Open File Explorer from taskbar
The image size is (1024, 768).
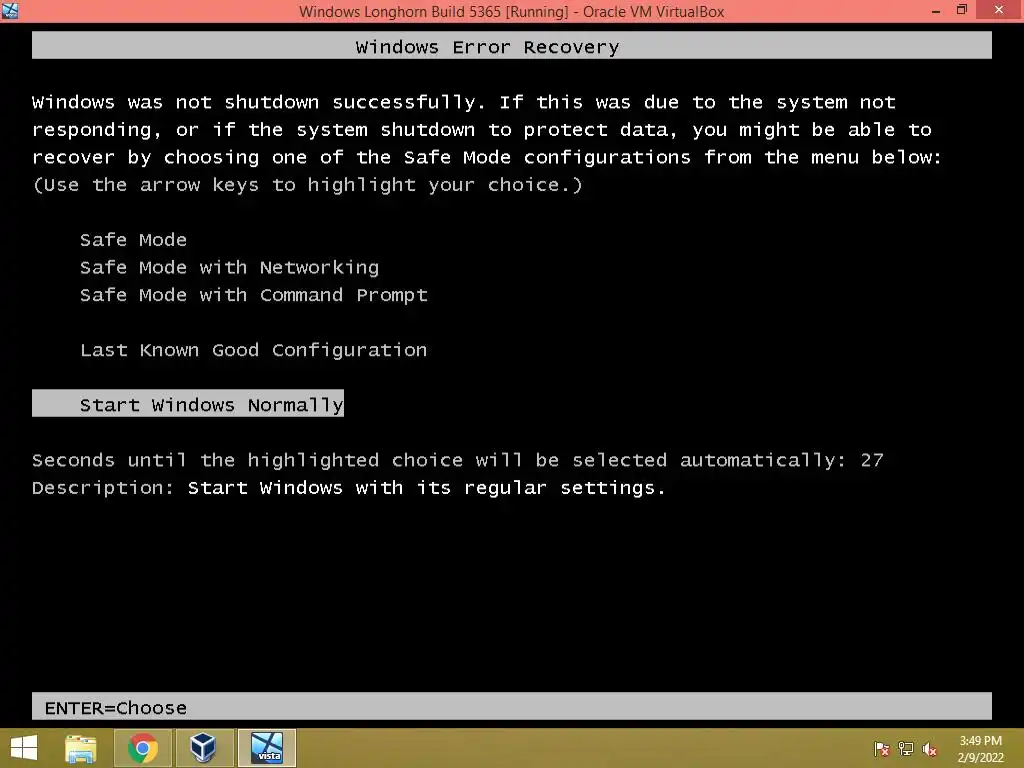pos(81,748)
